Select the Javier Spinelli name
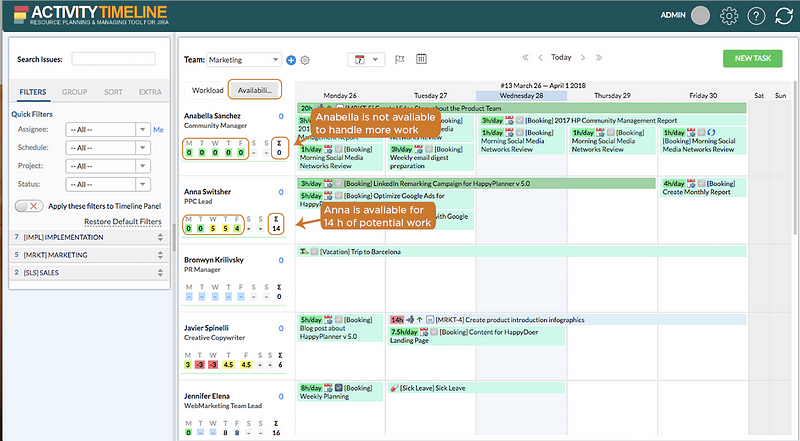800x441 pixels. coord(206,328)
